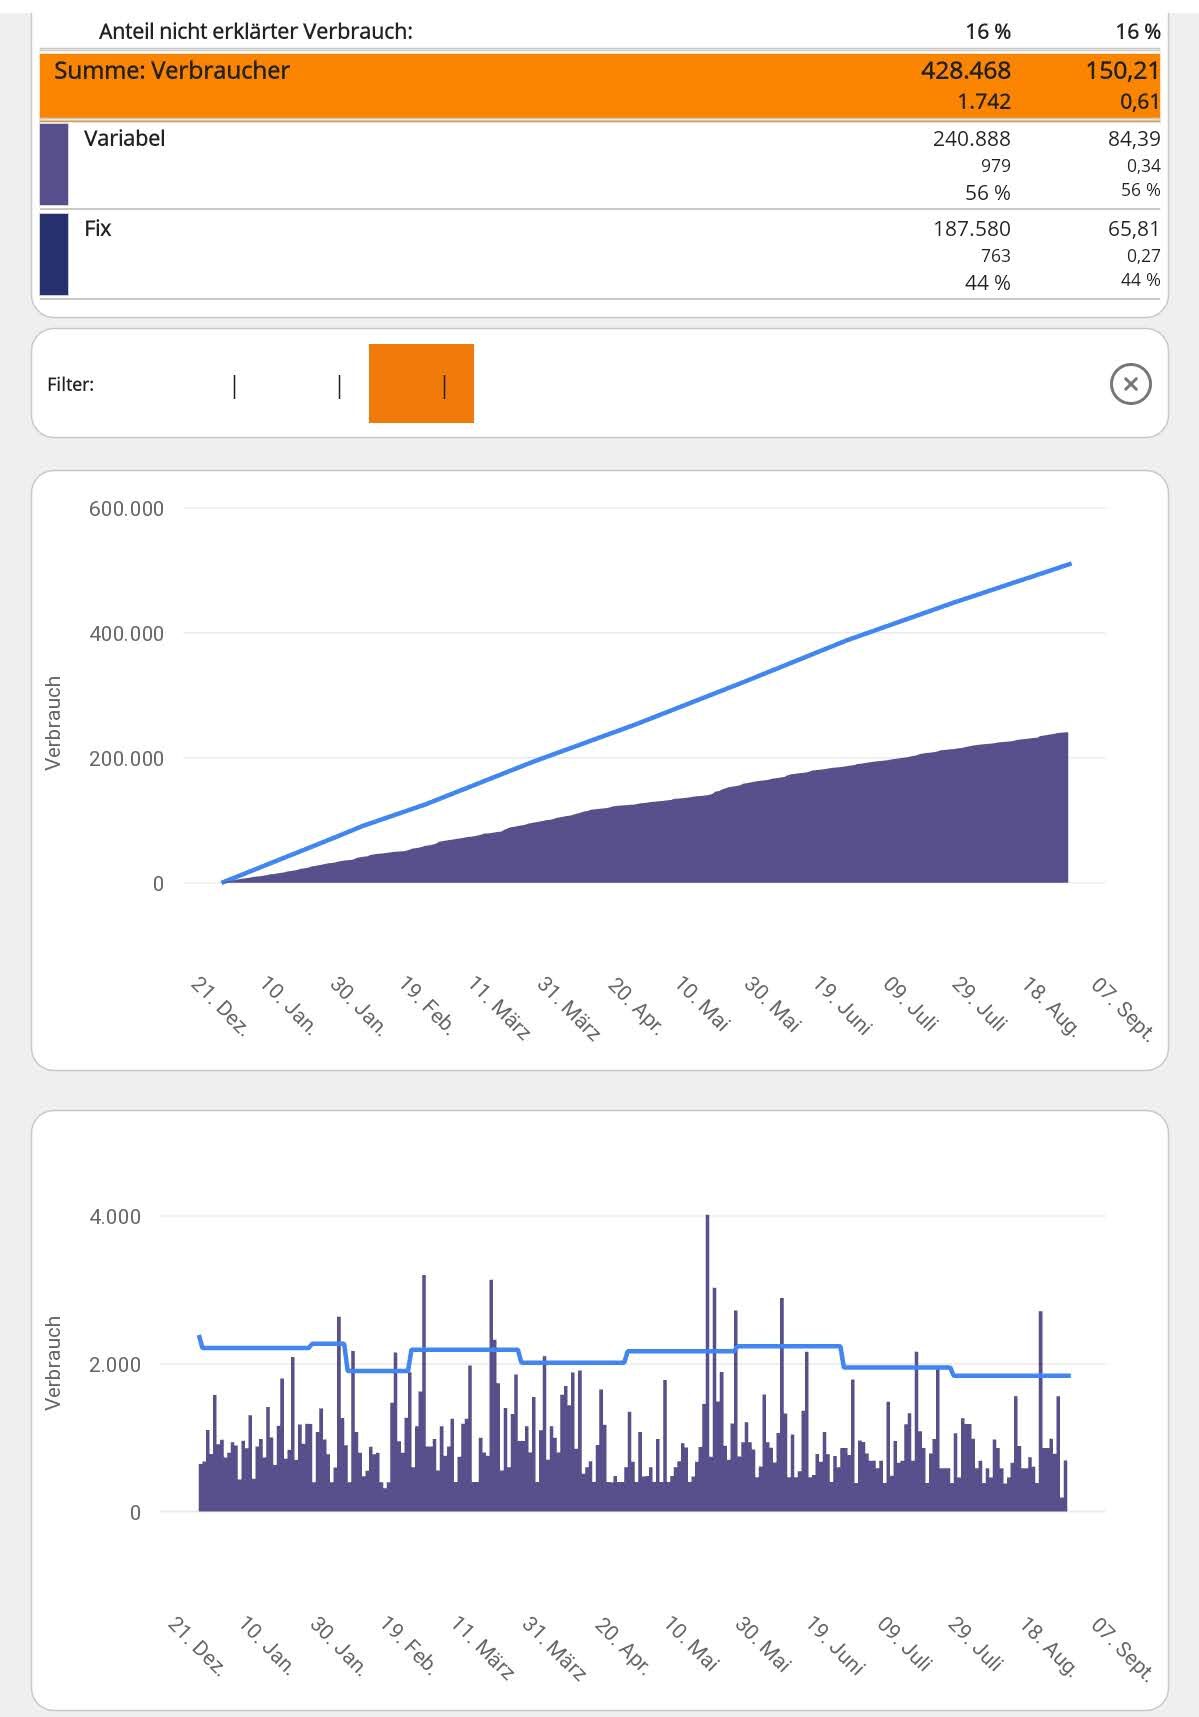The height and width of the screenshot is (1717, 1199).
Task: Click the 65,81 value in Fix row
Action: pyautogui.click(x=1133, y=228)
